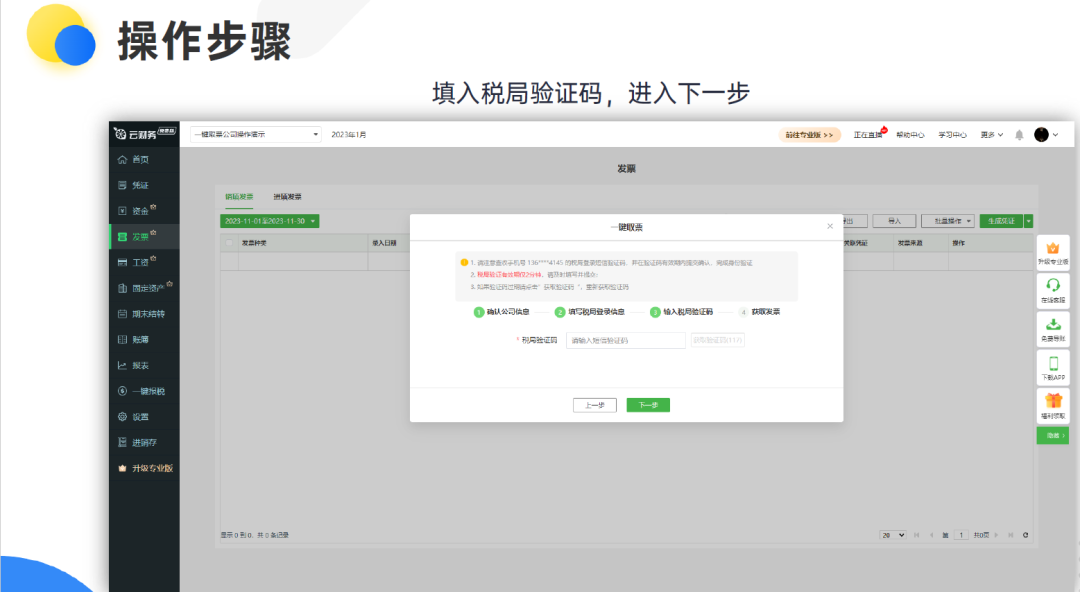The width and height of the screenshot is (1080, 592).
Task: Click the 2023年1月 period text
Action: [x=349, y=134]
